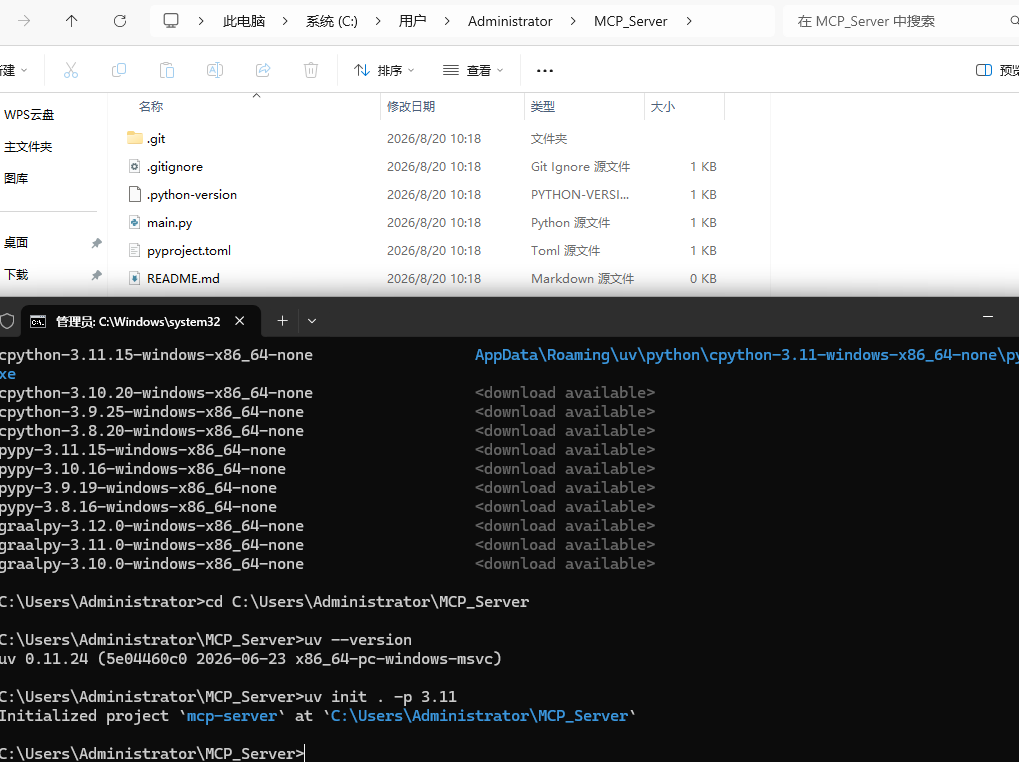Expand chevron after 系统 (C:) in path
Screen dimensions: 1019x762
[378, 21]
